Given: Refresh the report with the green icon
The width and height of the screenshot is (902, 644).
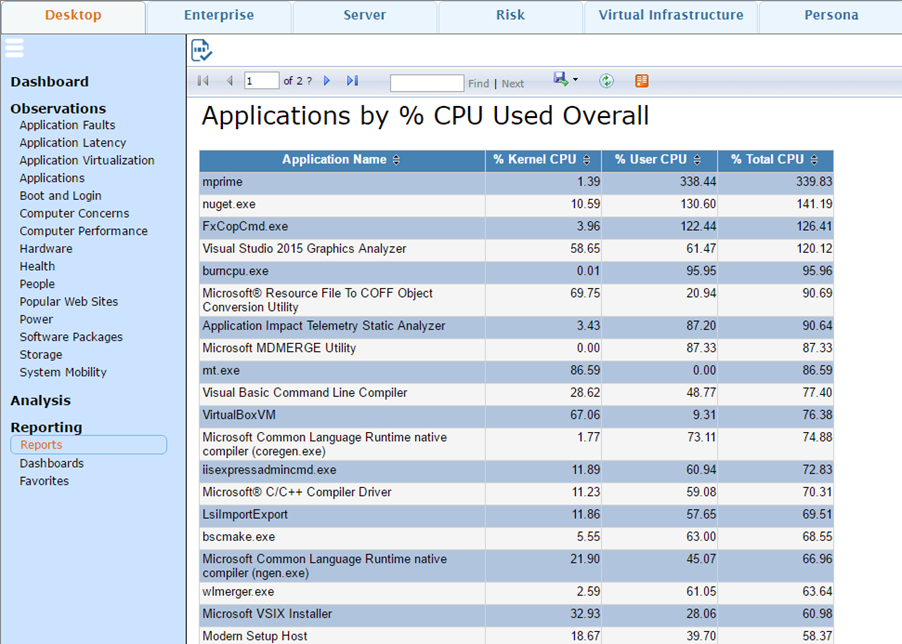Looking at the screenshot, I should tap(606, 81).
